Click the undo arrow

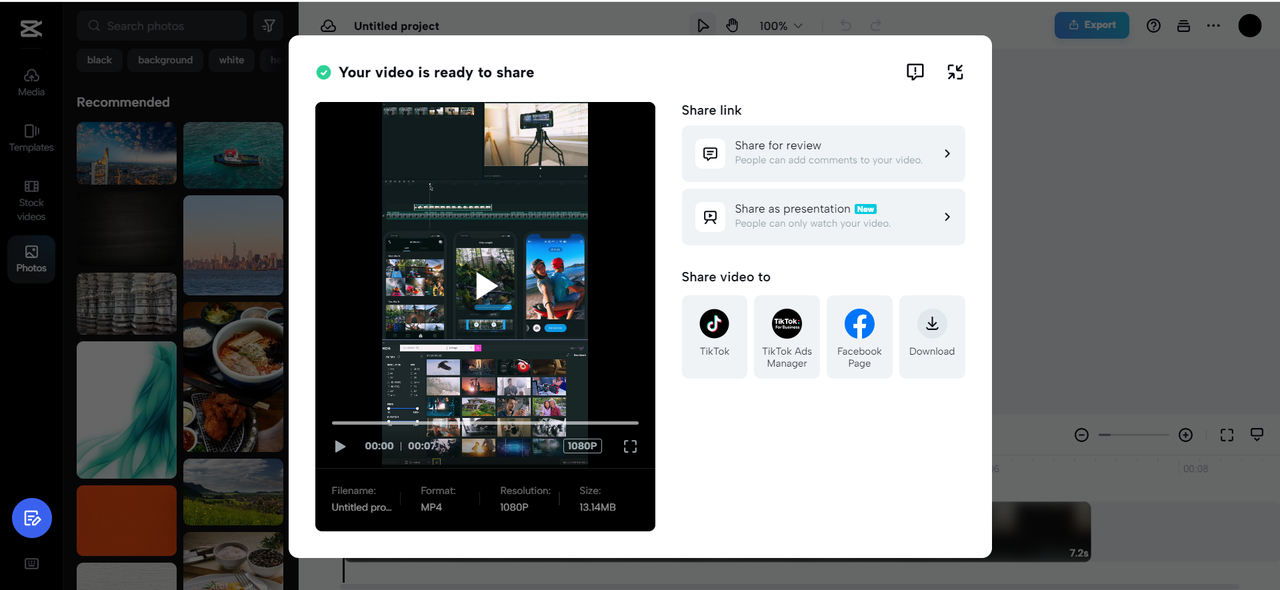click(846, 26)
